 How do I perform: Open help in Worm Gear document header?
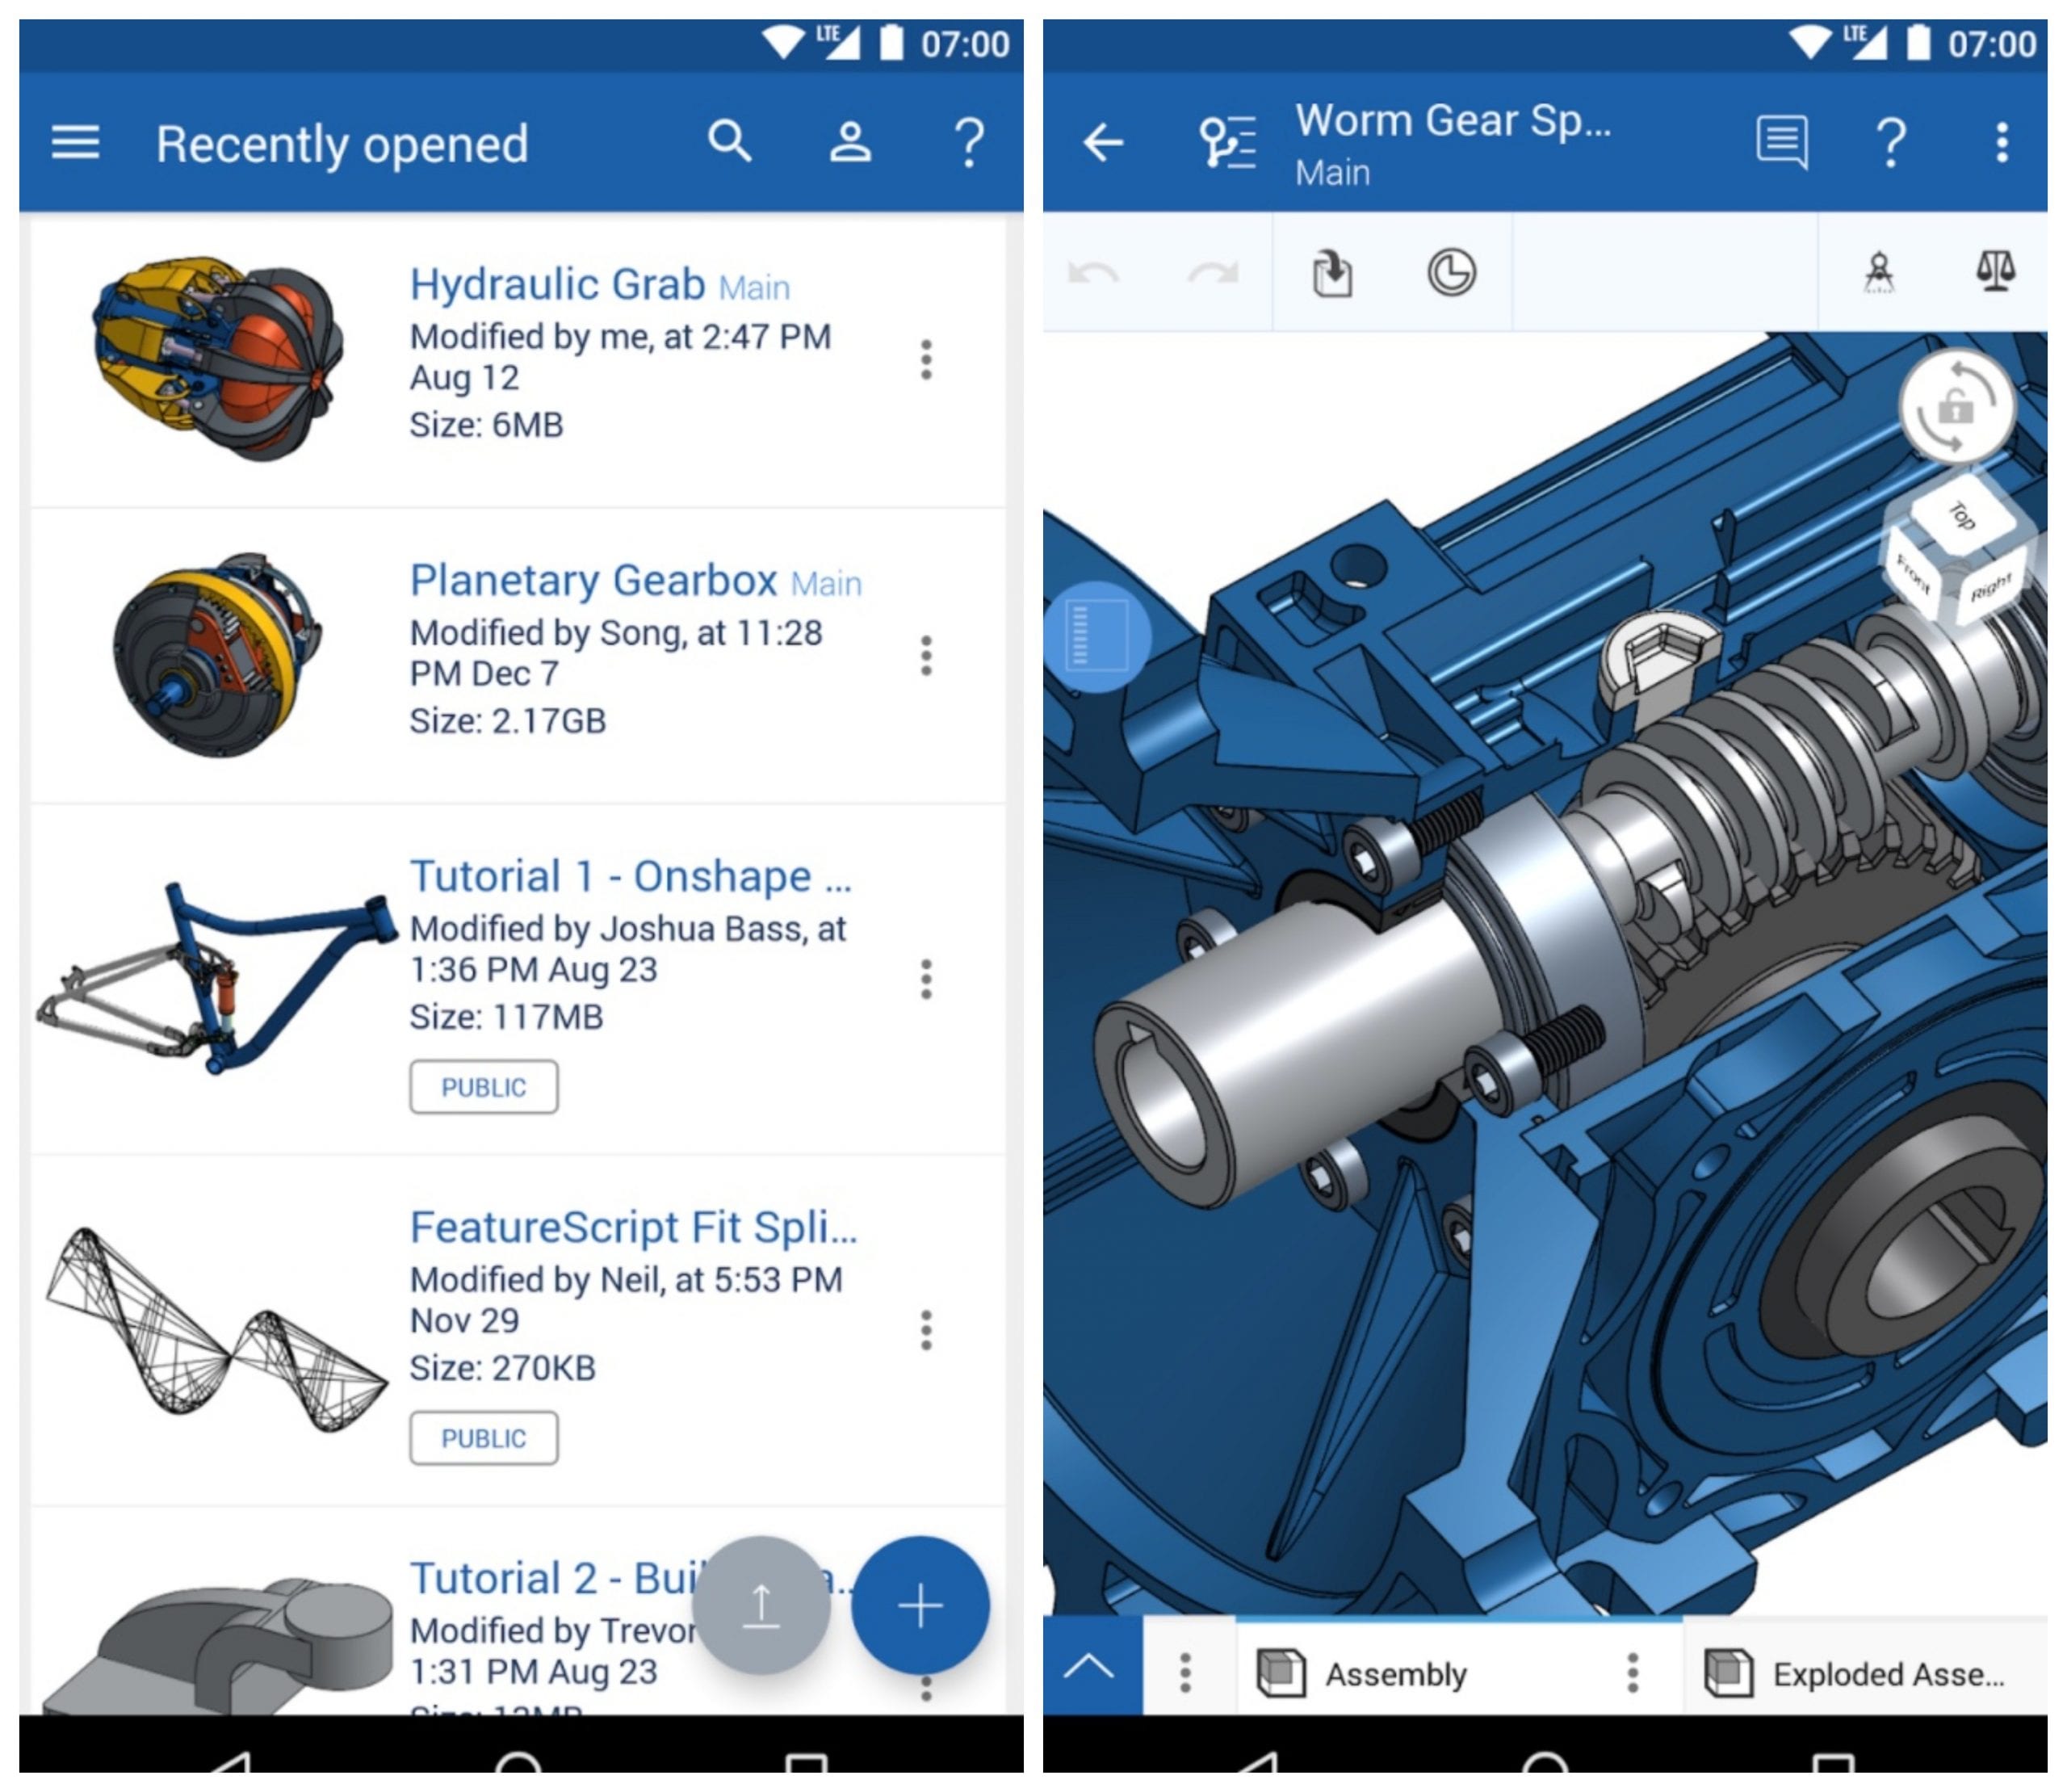click(x=1890, y=142)
